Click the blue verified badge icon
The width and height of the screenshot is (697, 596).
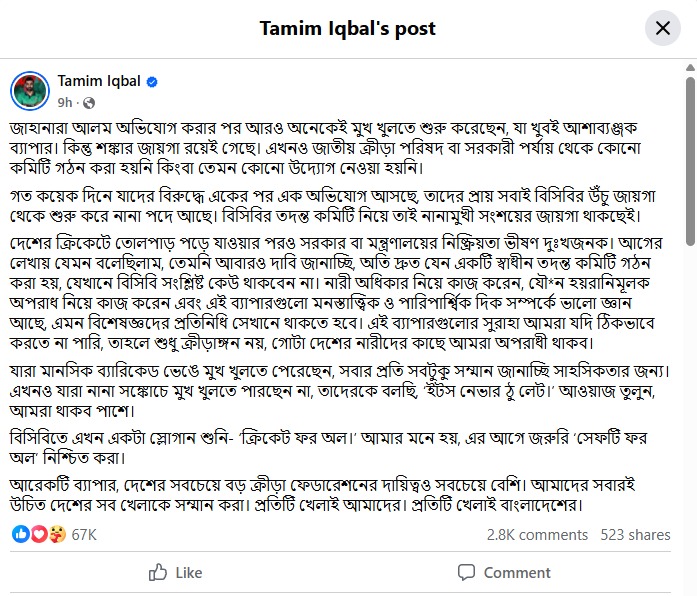[152, 82]
